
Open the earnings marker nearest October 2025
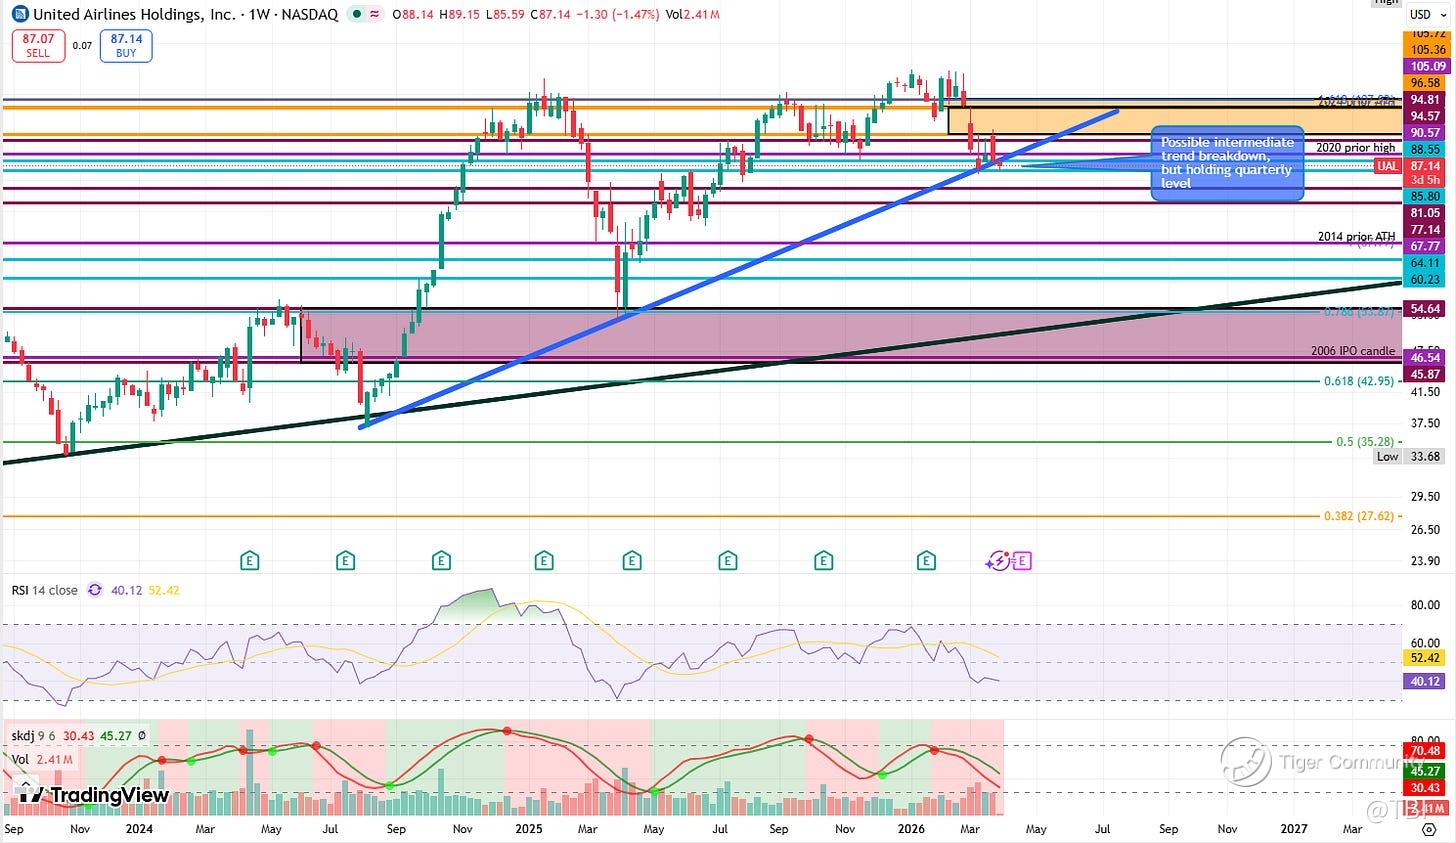824,561
